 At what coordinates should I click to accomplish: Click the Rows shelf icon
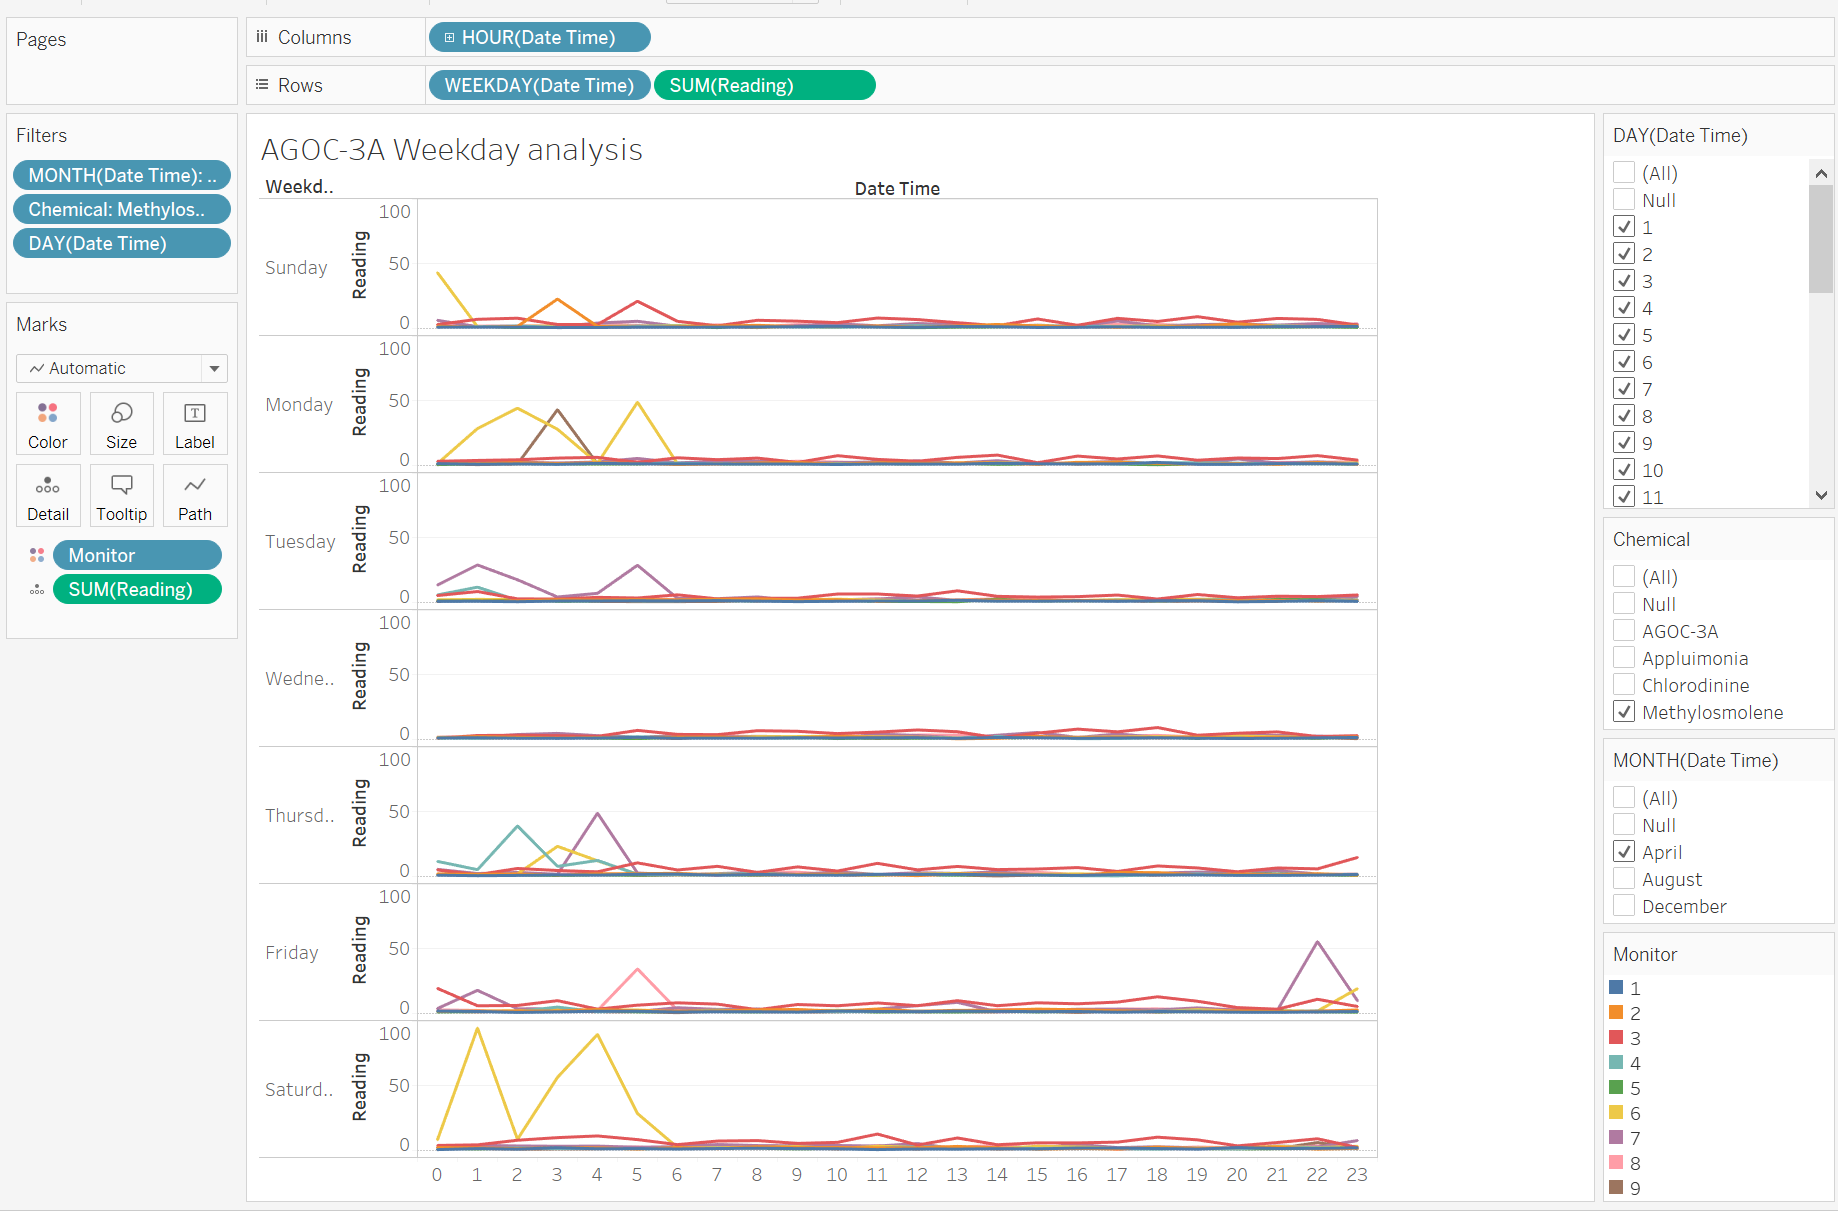point(262,85)
